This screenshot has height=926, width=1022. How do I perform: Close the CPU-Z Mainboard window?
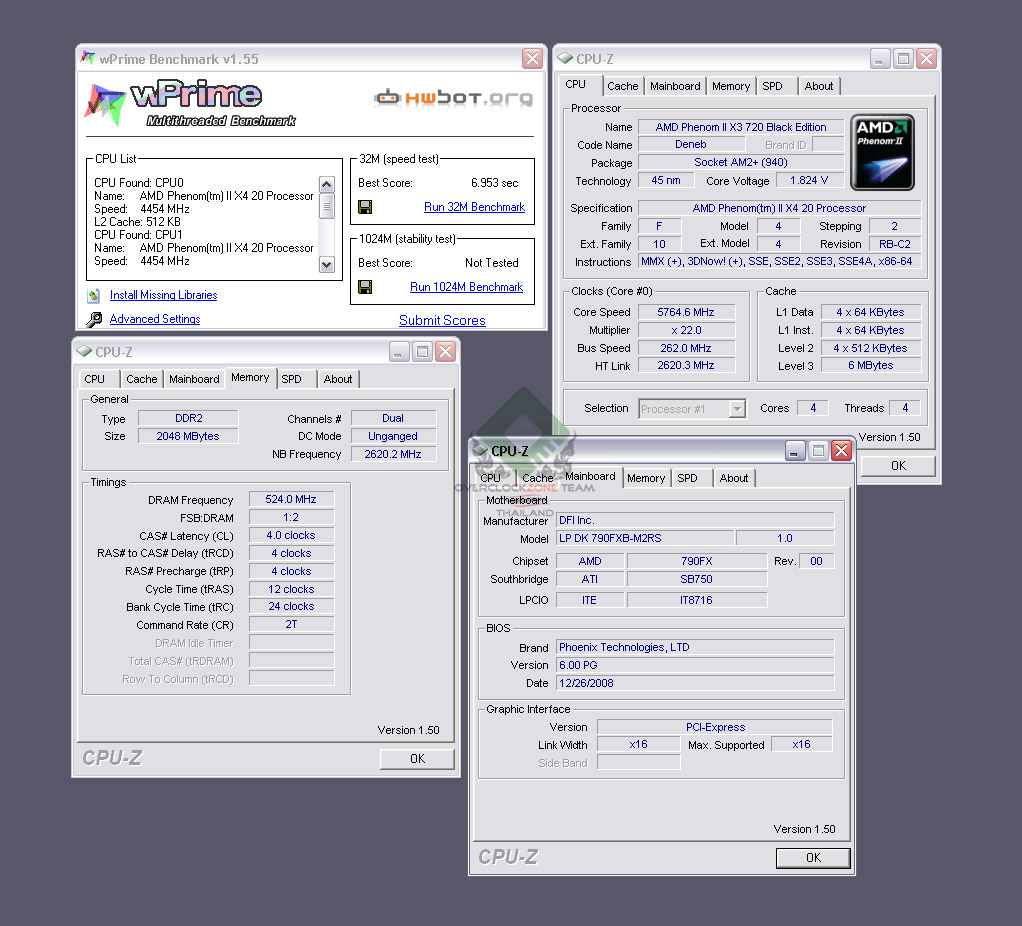point(841,450)
